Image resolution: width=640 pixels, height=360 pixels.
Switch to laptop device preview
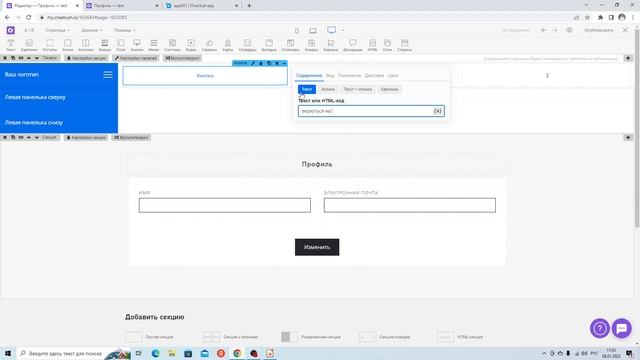tap(313, 31)
